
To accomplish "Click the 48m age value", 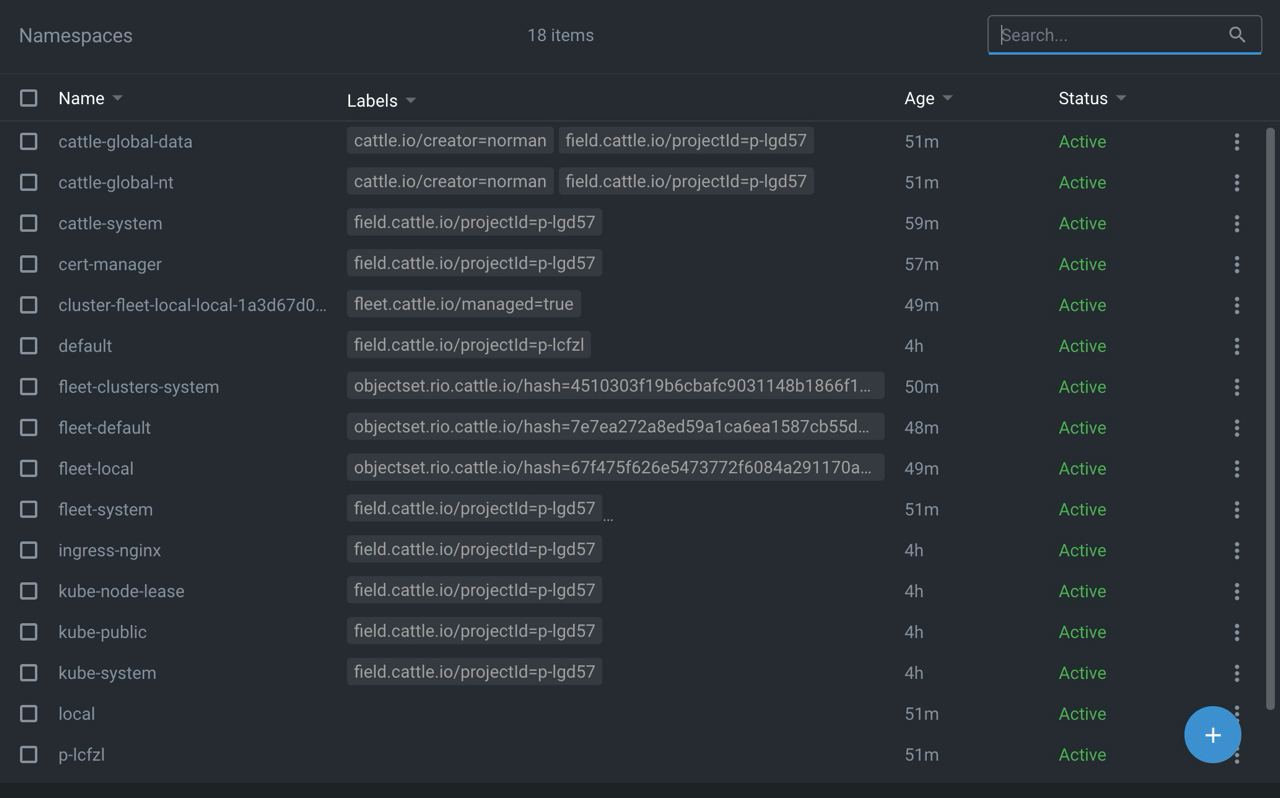I will click(921, 428).
